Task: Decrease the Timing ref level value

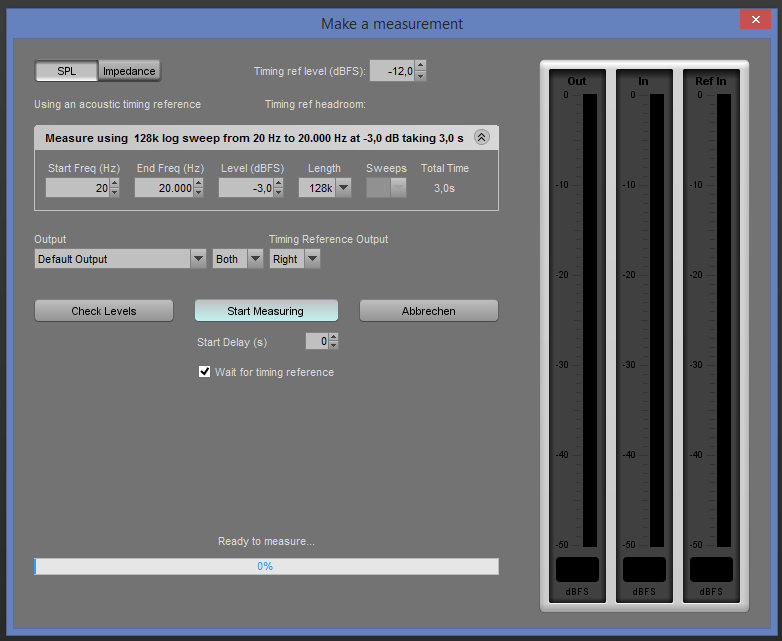Action: (420, 75)
